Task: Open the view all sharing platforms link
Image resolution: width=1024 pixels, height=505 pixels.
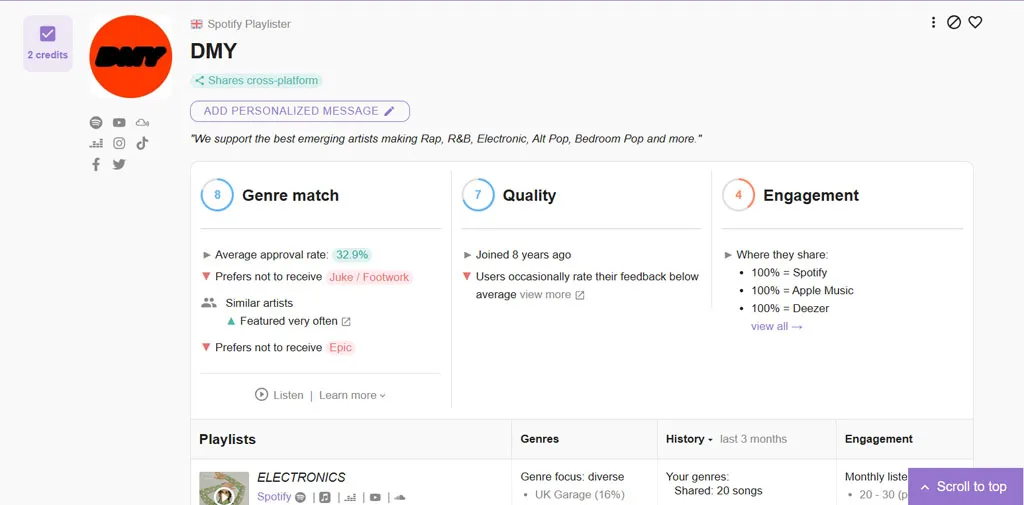Action: coord(776,326)
